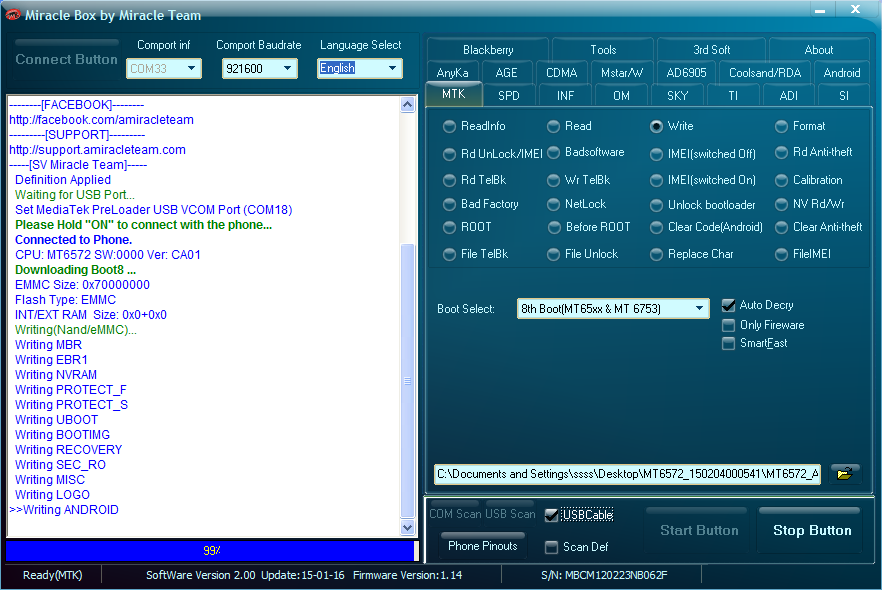Viewport: 882px width, 590px height.
Task: Switch to the MTK tab
Action: [x=453, y=94]
